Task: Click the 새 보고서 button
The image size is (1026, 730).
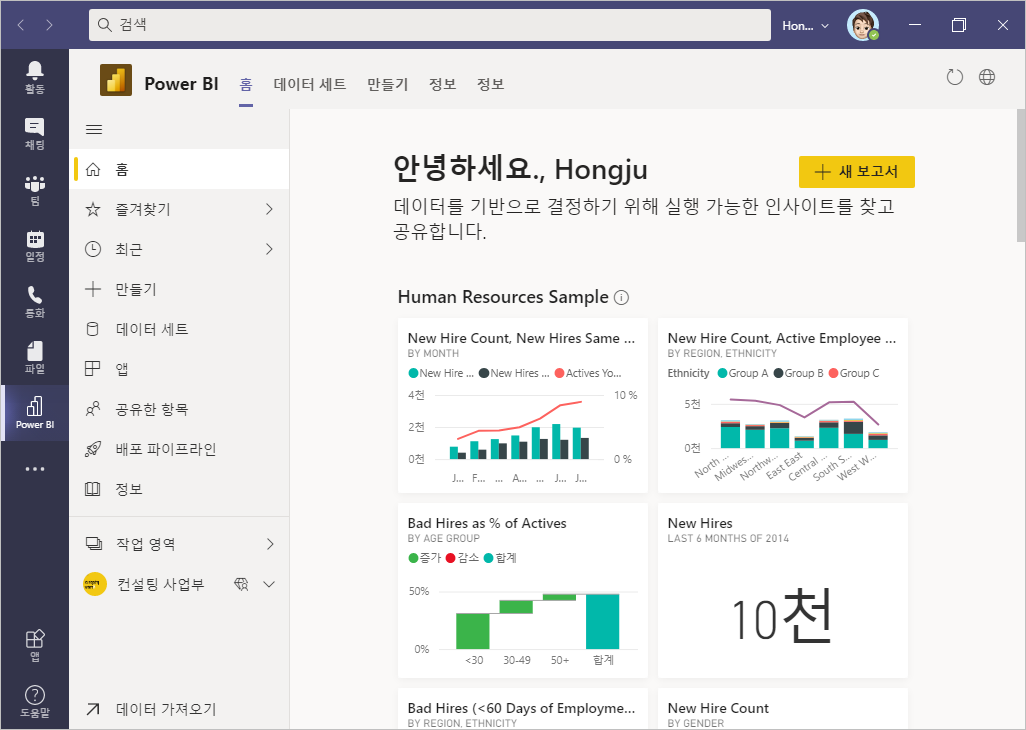Action: click(x=857, y=171)
